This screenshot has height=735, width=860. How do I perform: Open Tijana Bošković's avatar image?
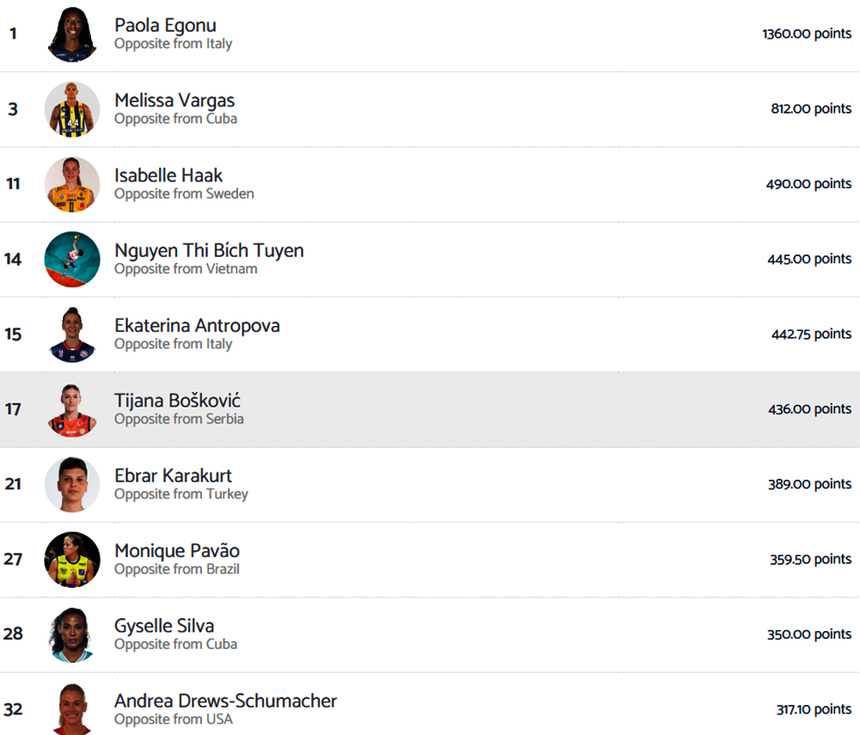click(72, 409)
